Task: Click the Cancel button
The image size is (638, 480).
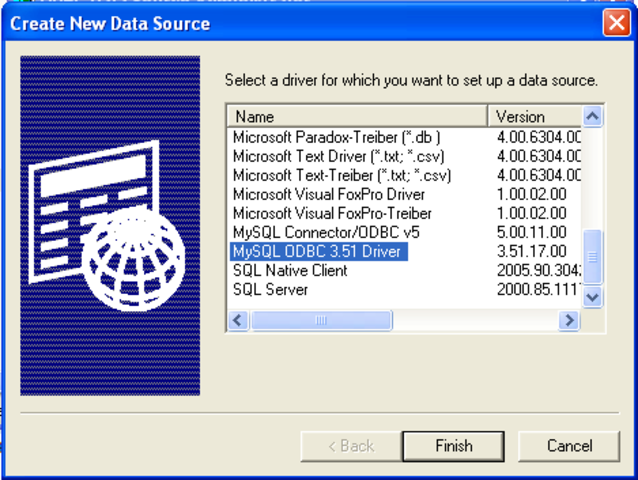Action: point(569,446)
